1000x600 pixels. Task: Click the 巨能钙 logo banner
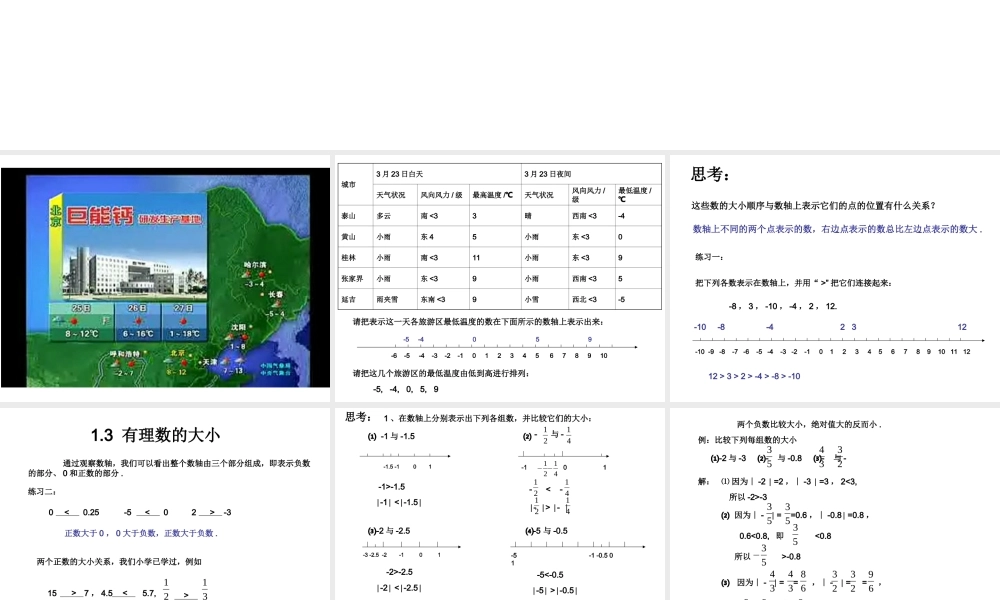[x=134, y=217]
